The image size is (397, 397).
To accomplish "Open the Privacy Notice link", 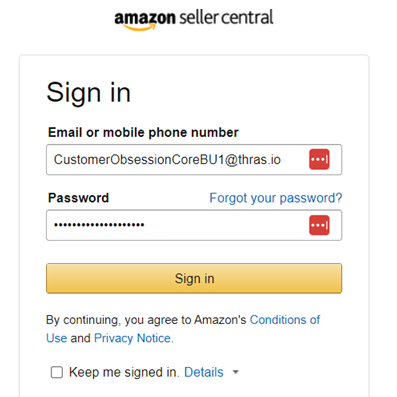I will click(133, 338).
